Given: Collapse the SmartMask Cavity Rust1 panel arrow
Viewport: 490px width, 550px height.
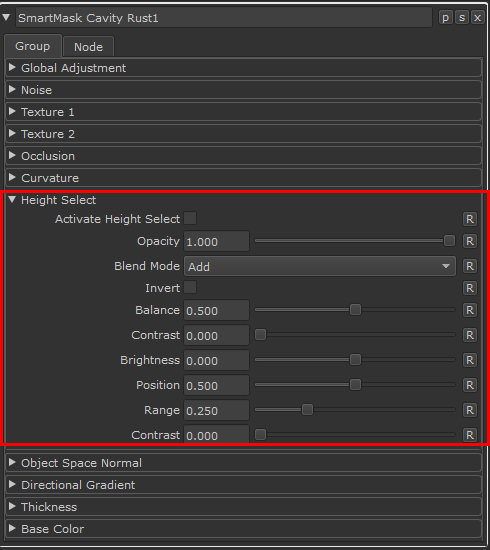Looking at the screenshot, I should pos(6,17).
